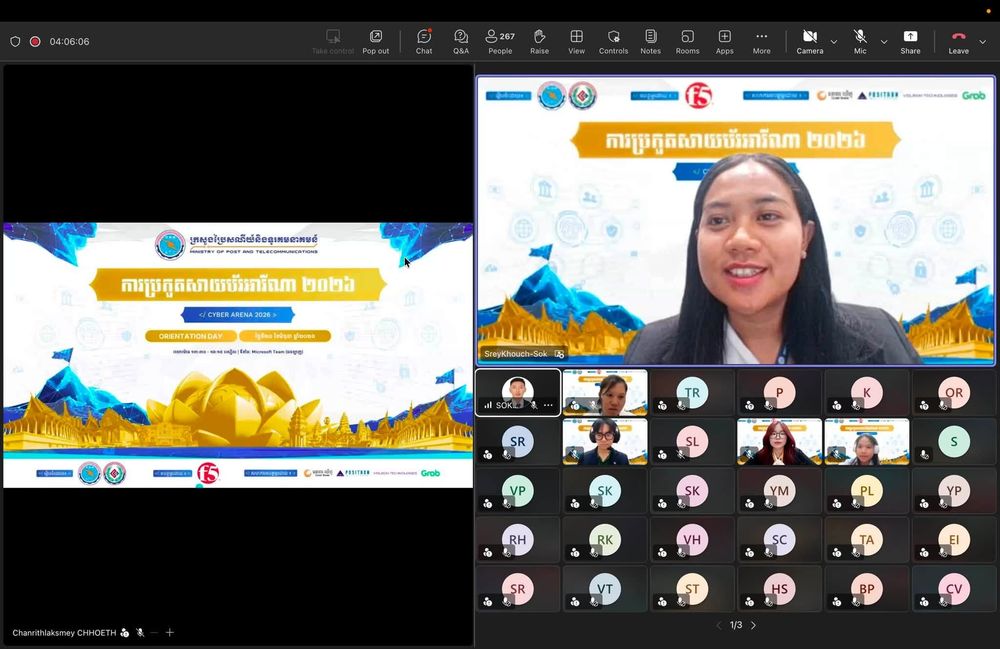Open more options on SOK tile
Image resolution: width=1000 pixels, height=649 pixels.
[x=548, y=405]
